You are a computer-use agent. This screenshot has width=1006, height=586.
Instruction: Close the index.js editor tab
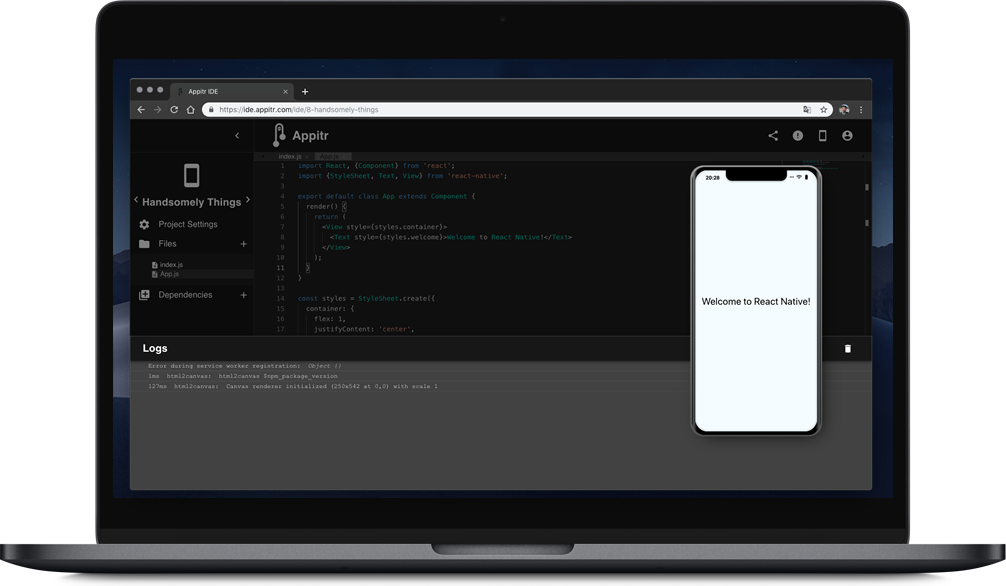point(307,157)
